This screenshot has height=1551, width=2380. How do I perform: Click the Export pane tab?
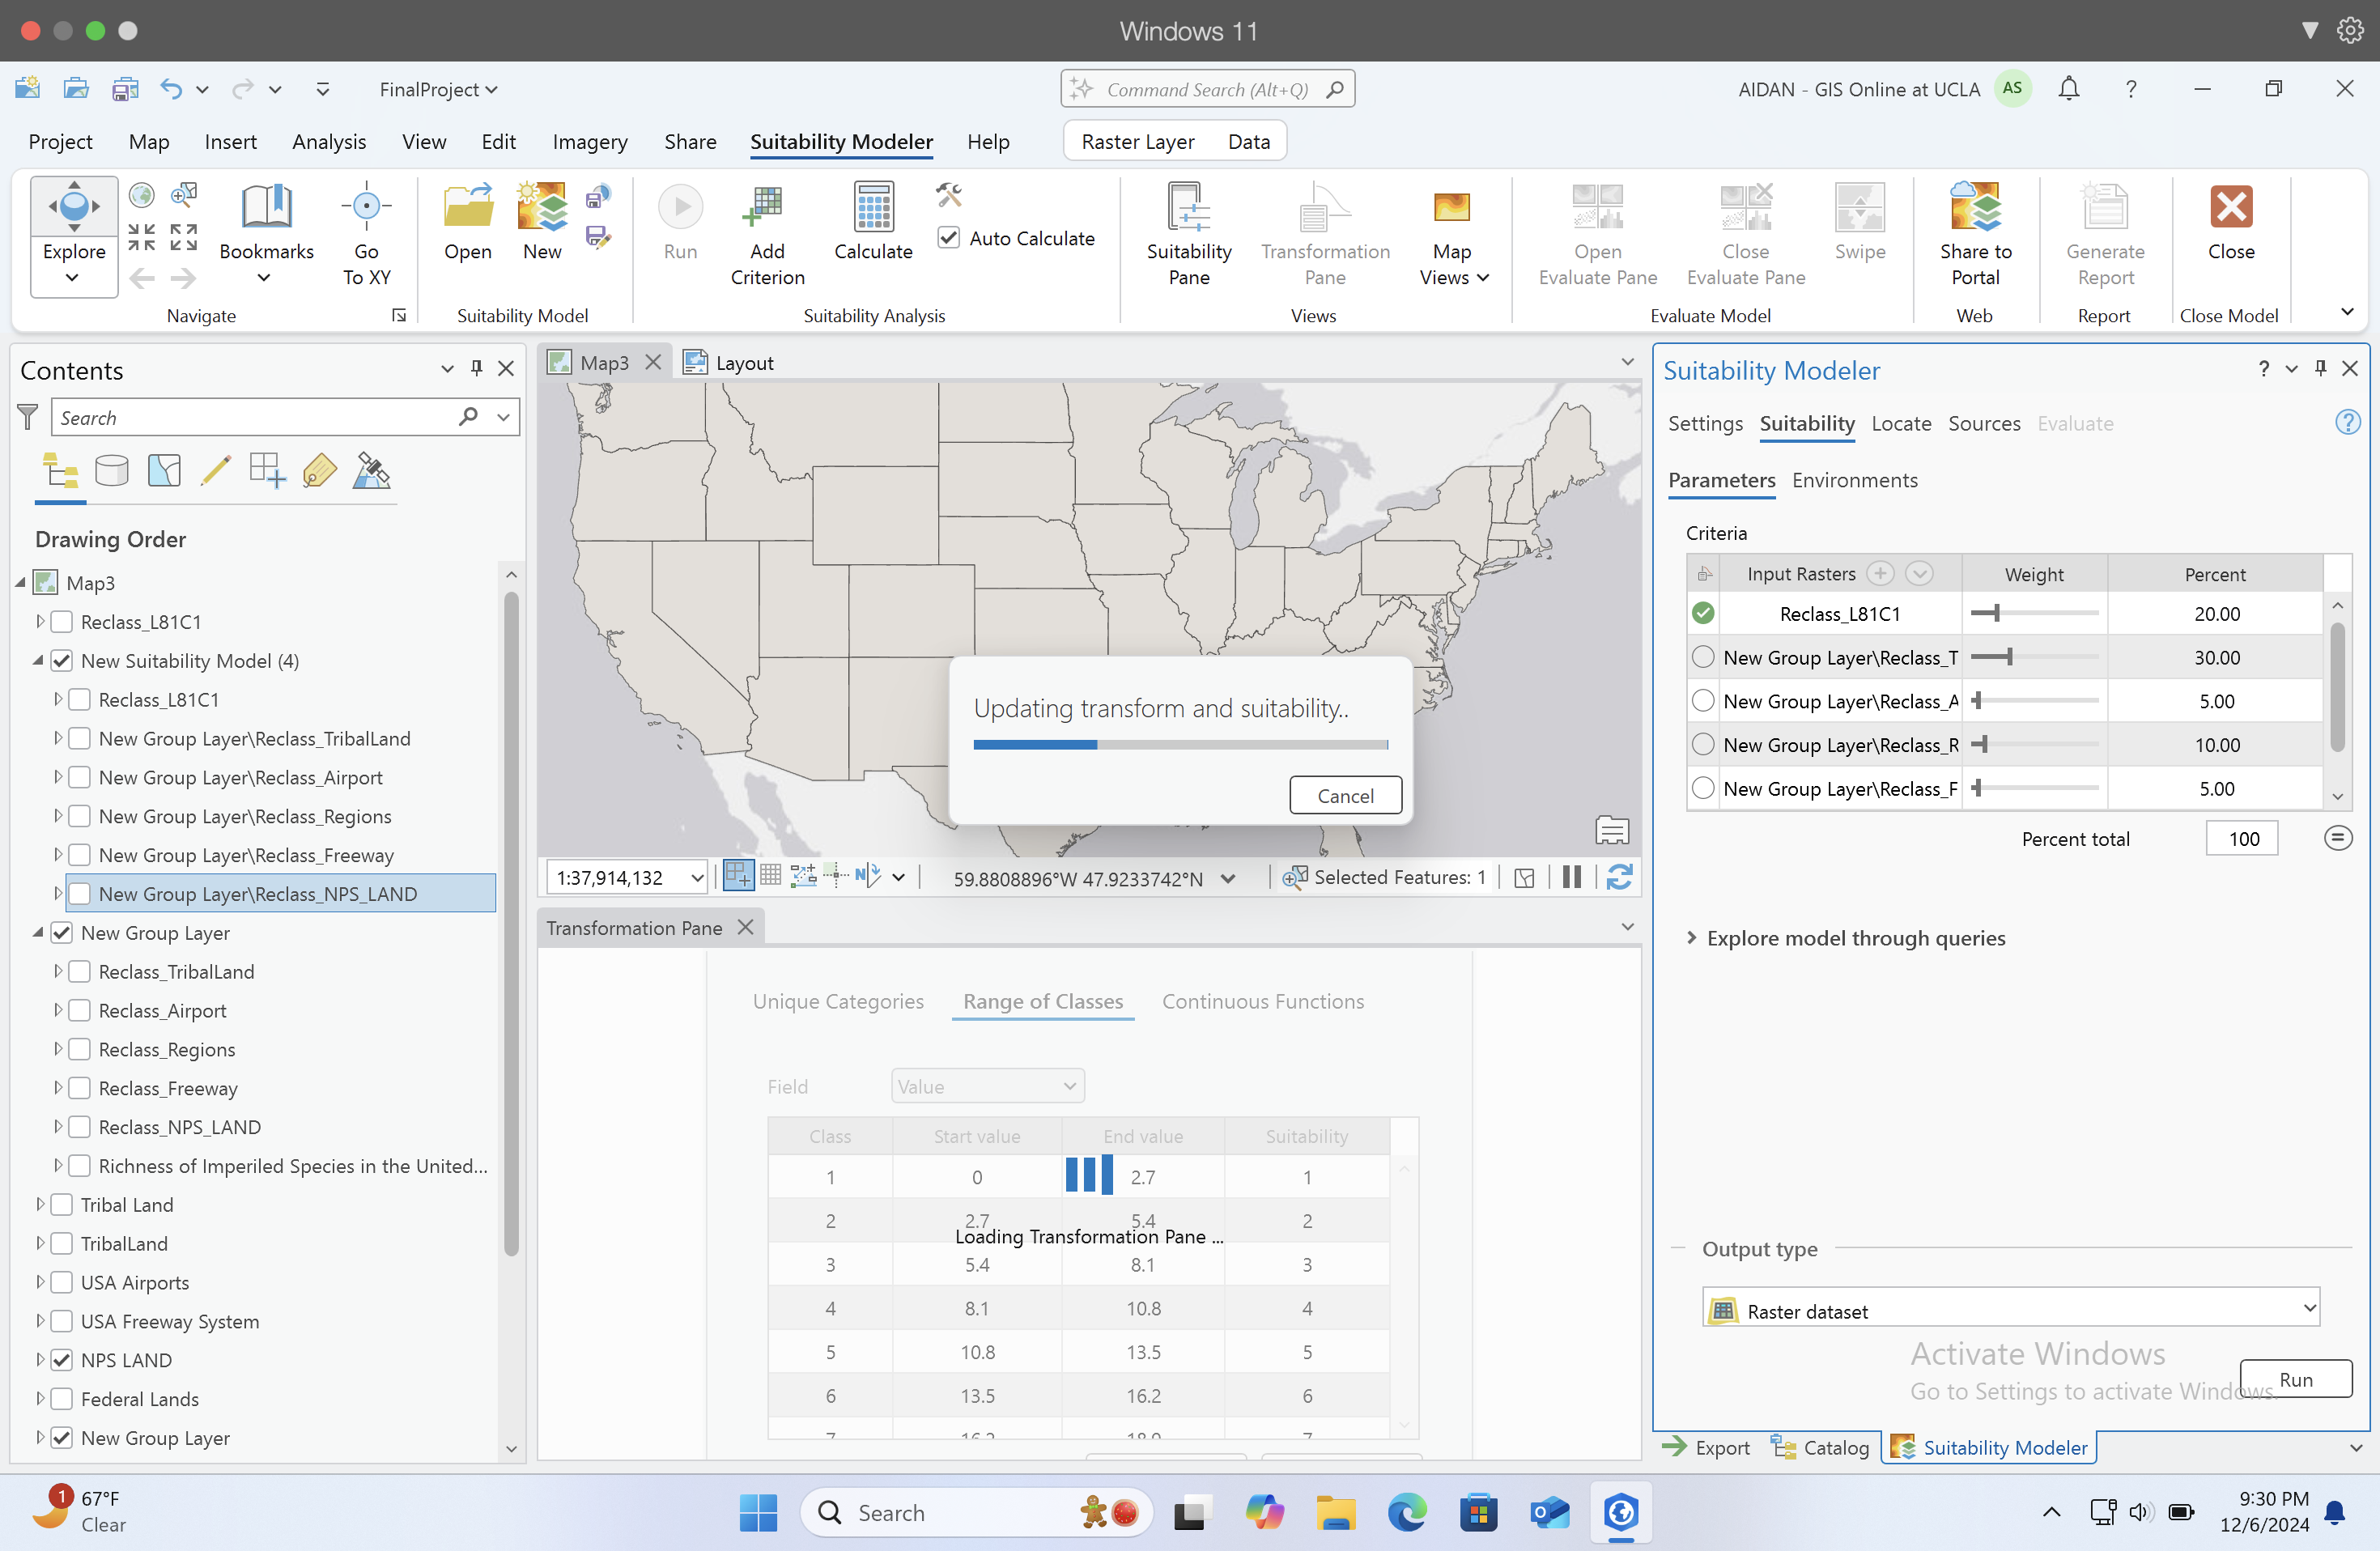(x=1706, y=1447)
